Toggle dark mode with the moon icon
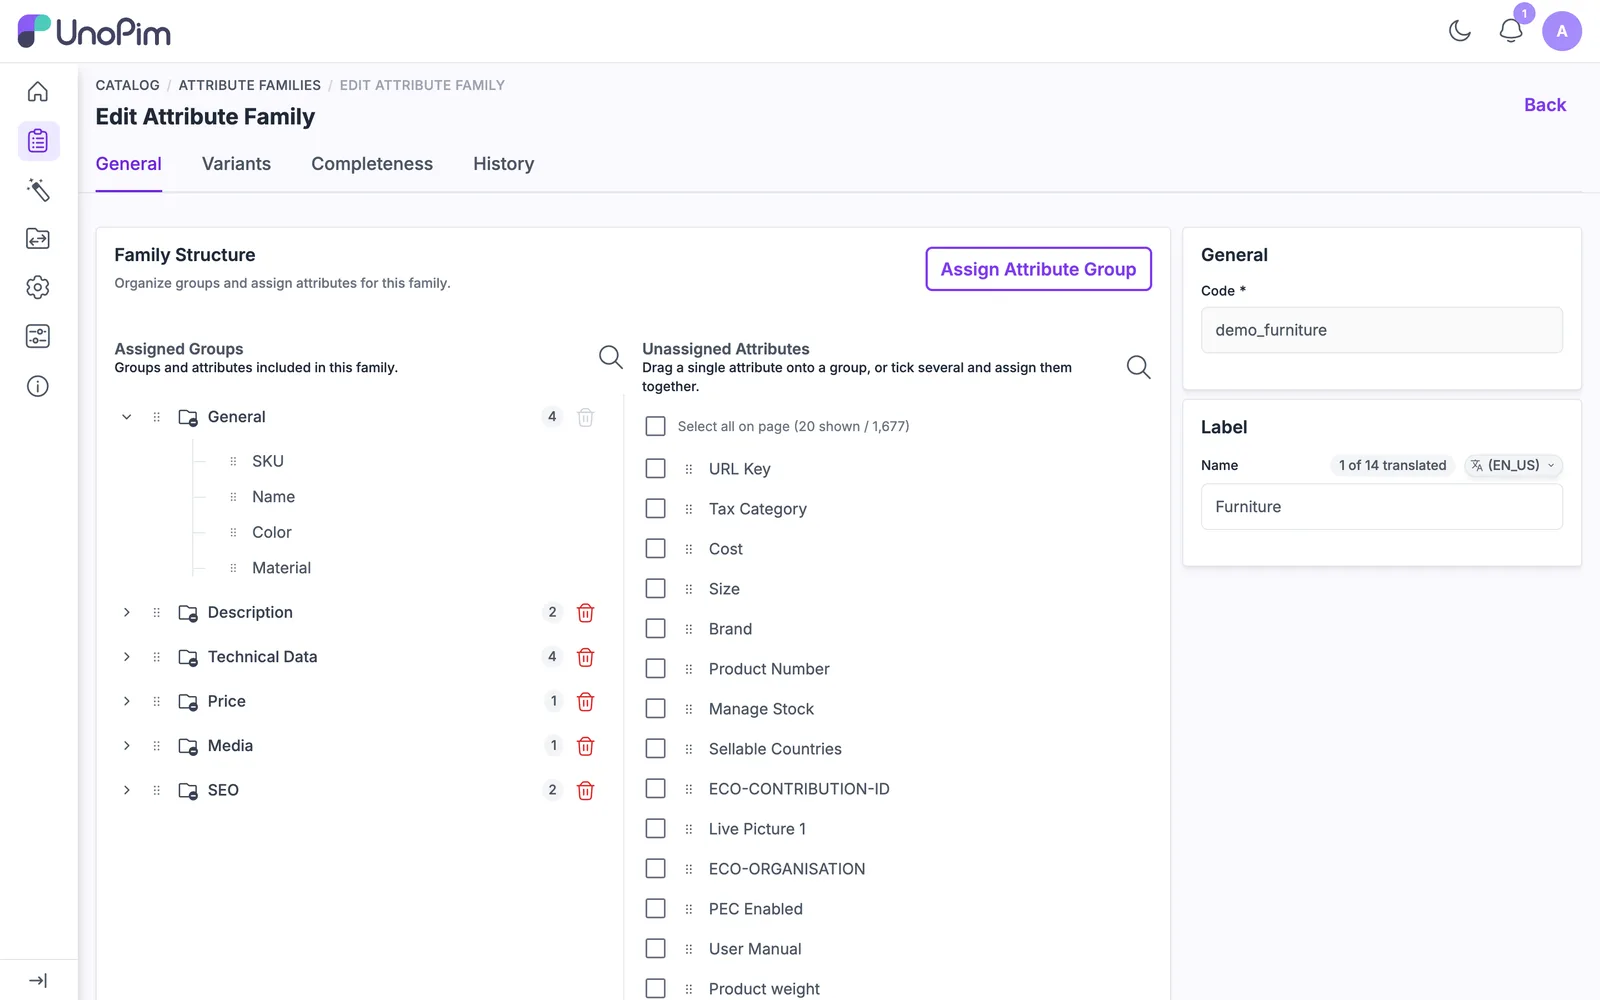This screenshot has width=1600, height=1000. click(1460, 31)
